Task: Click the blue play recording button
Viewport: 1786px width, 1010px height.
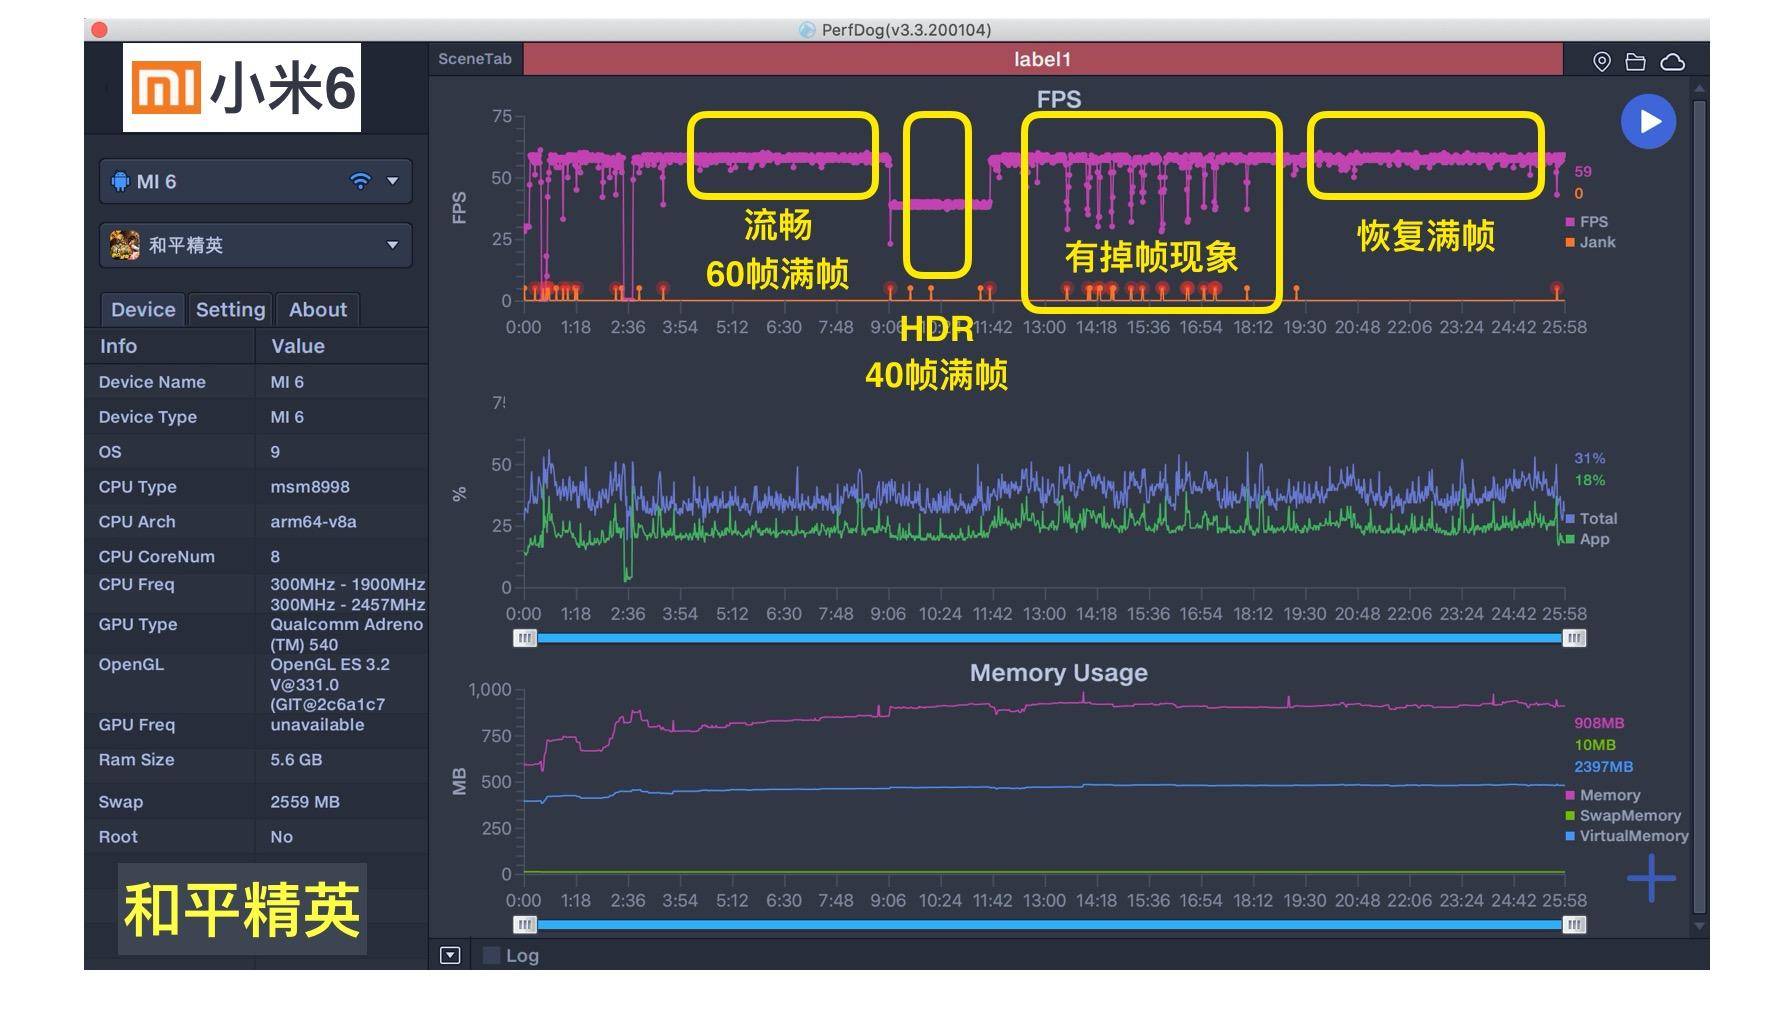Action: [1648, 121]
